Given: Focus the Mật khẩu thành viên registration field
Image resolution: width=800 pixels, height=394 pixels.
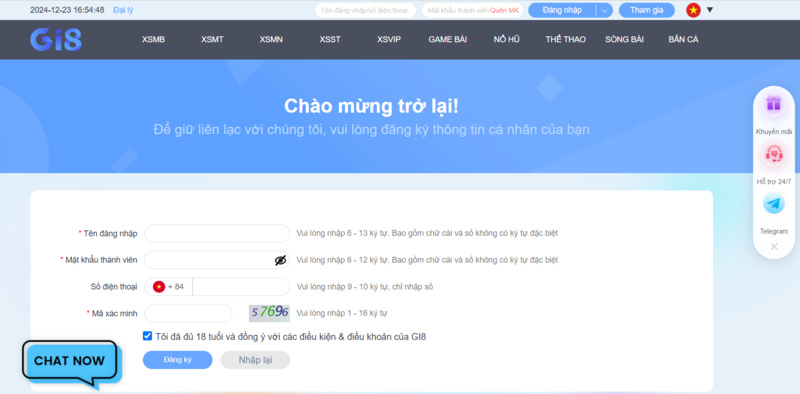Looking at the screenshot, I should 217,260.
